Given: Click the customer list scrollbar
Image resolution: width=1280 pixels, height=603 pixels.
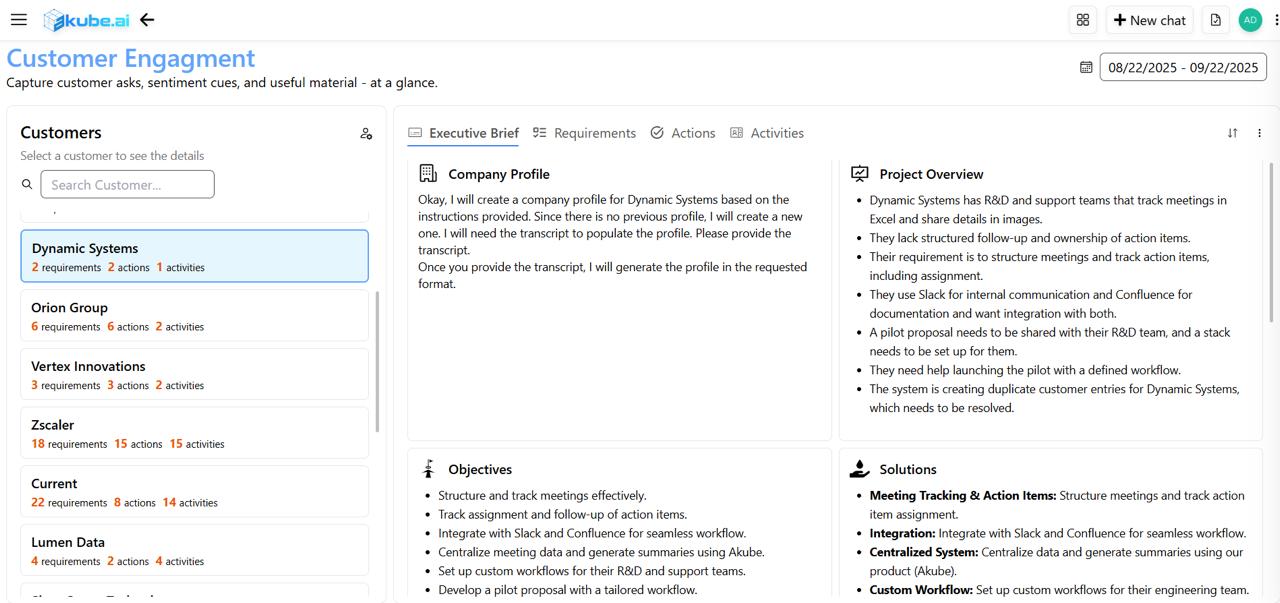Looking at the screenshot, I should pos(377,360).
